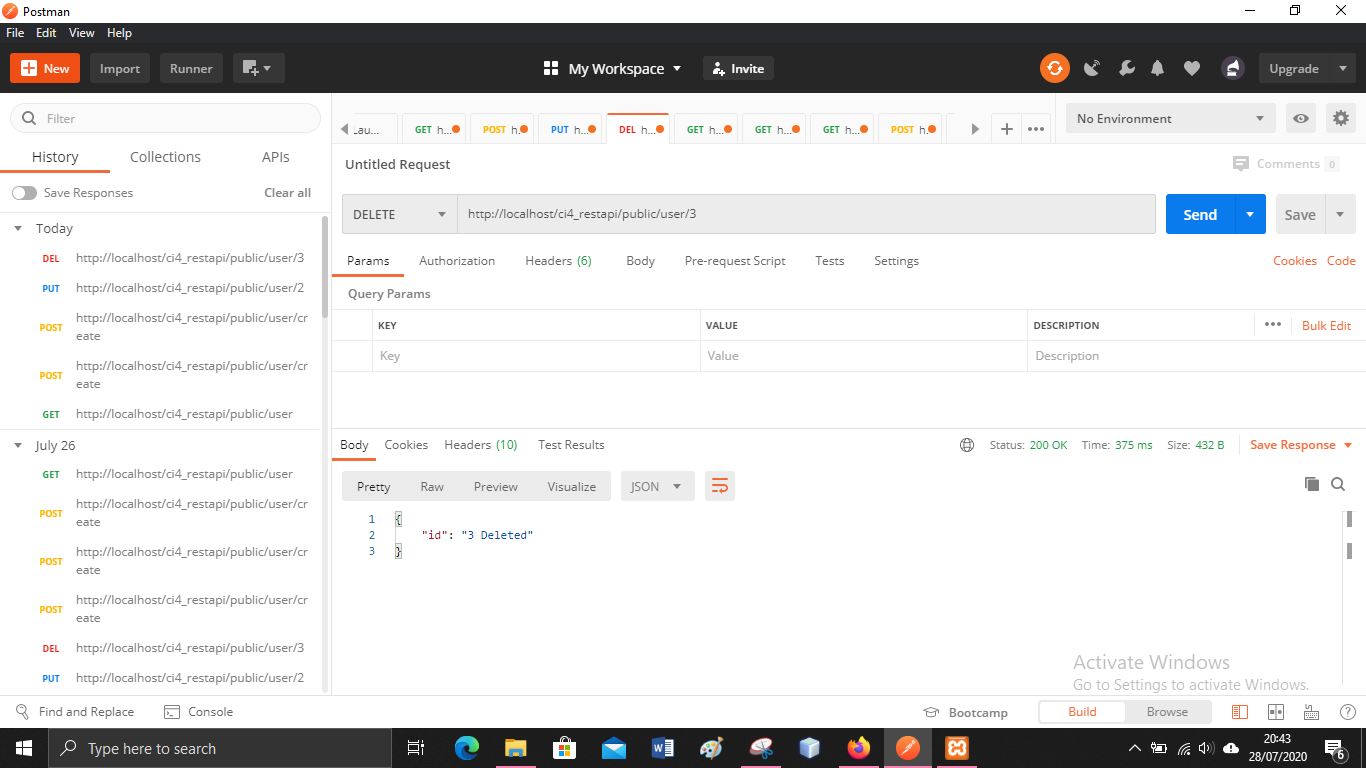Viewport: 1366px width, 768px height.
Task: Open the notifications bell icon
Action: tap(1158, 68)
